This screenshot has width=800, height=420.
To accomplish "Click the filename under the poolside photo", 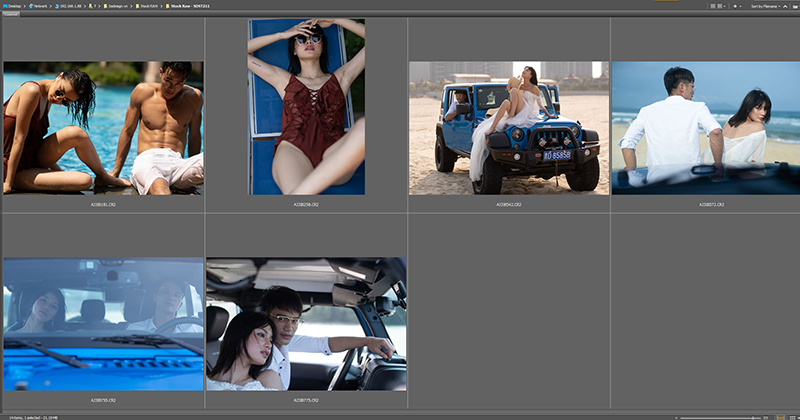I will (103, 205).
